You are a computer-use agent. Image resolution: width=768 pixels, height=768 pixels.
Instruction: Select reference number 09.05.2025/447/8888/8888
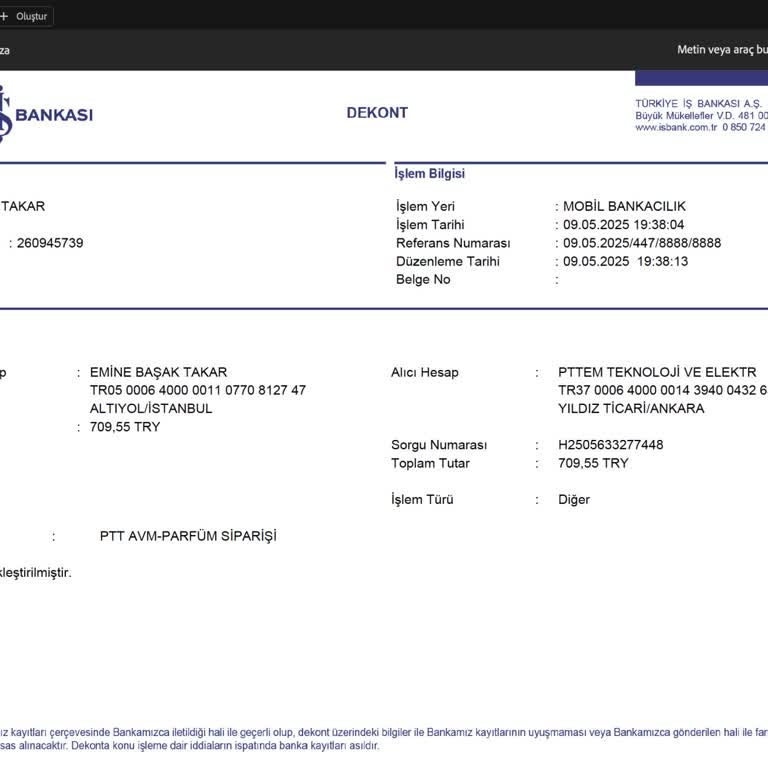[x=642, y=243]
